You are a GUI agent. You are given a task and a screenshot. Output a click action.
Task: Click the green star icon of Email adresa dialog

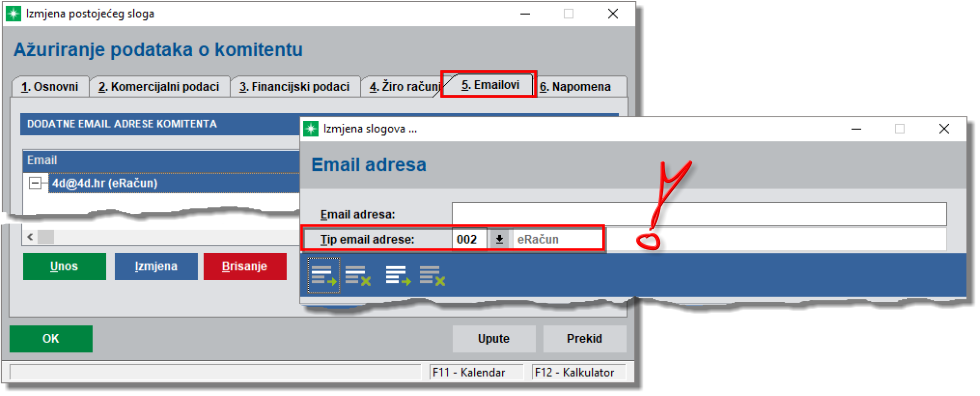[x=311, y=129]
